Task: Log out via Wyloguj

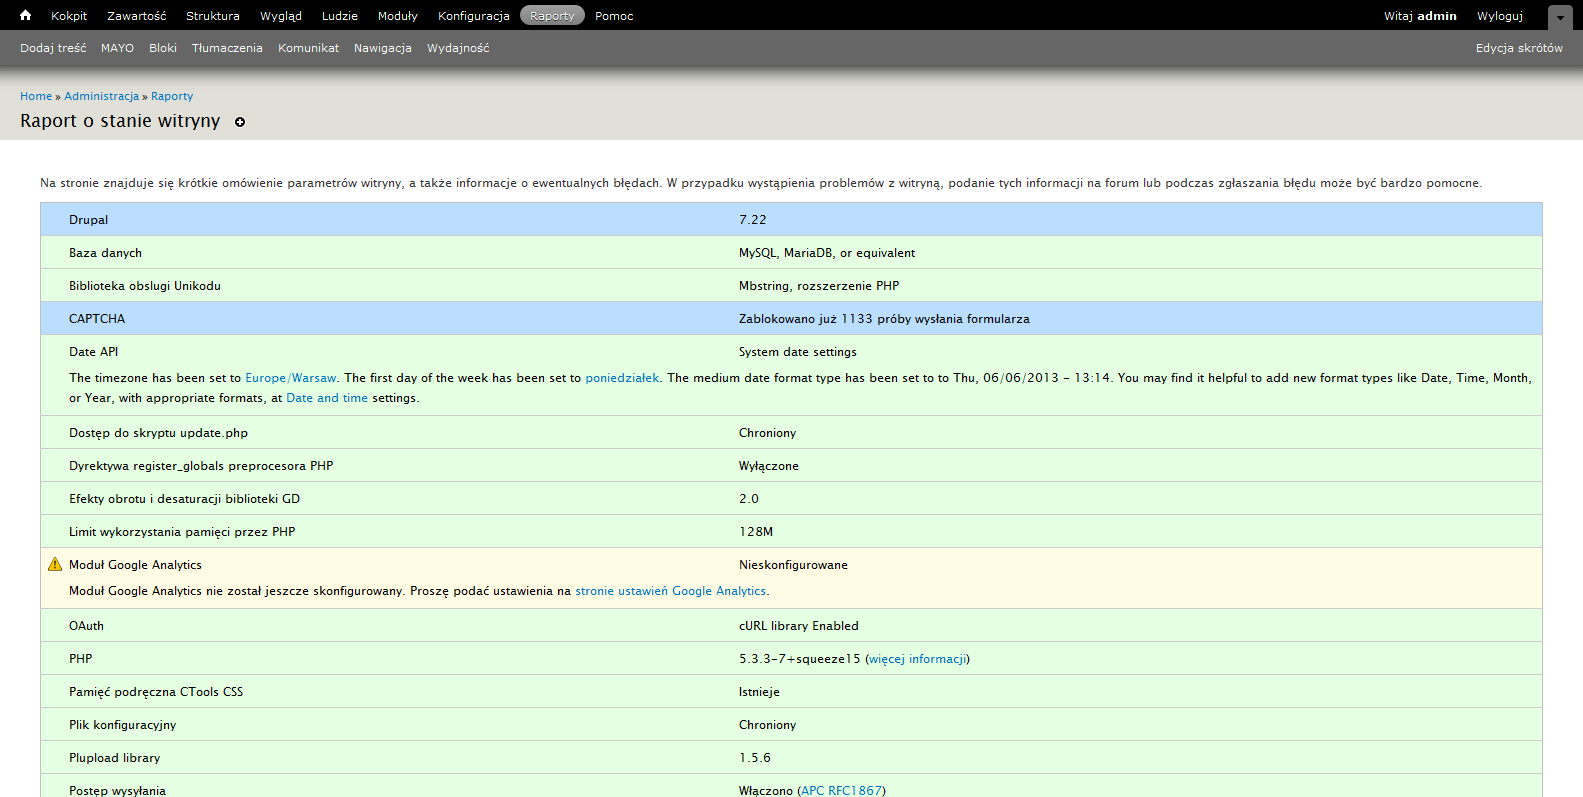Action: click(x=1500, y=16)
